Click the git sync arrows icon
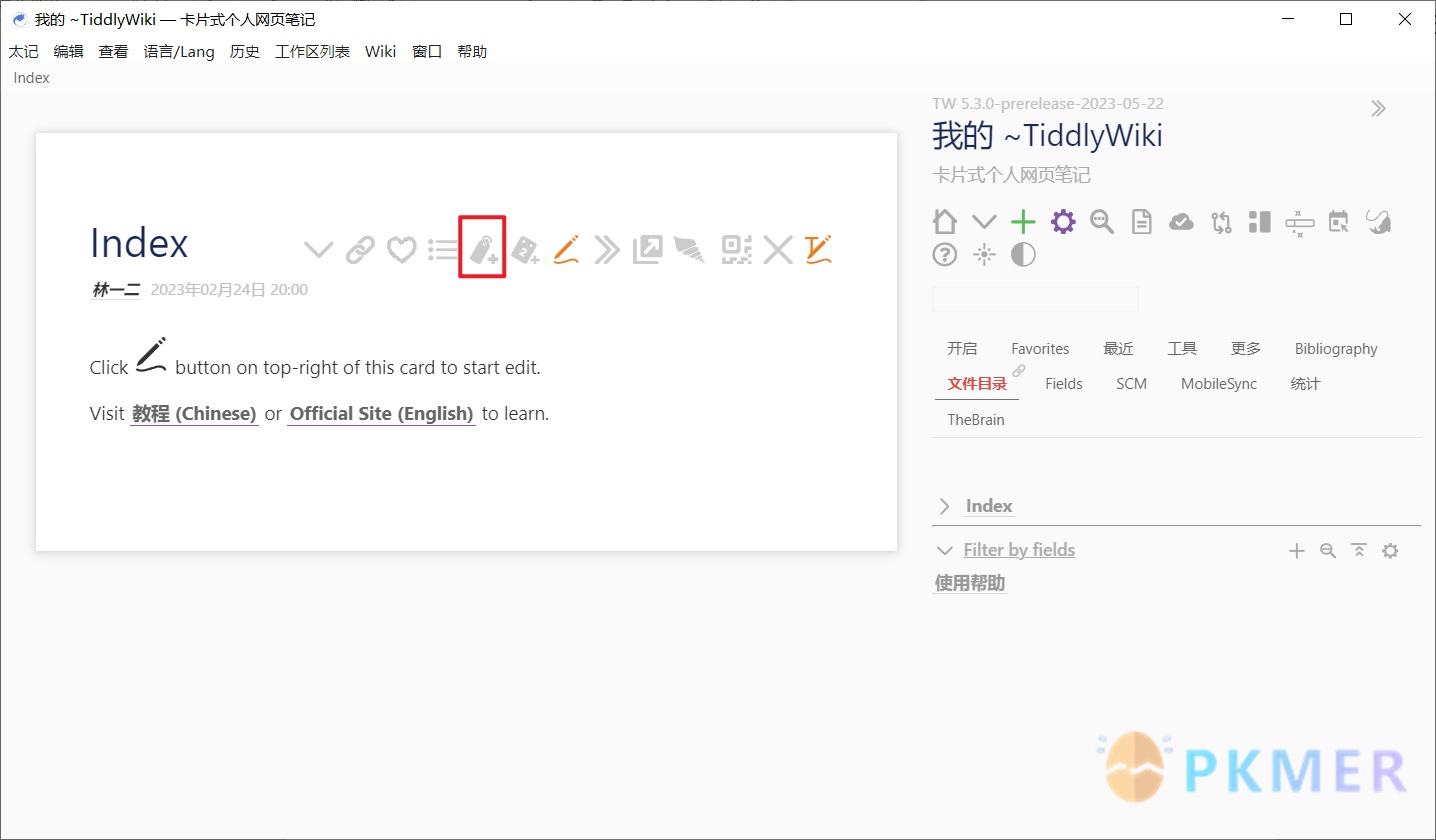1436x840 pixels. [1221, 221]
